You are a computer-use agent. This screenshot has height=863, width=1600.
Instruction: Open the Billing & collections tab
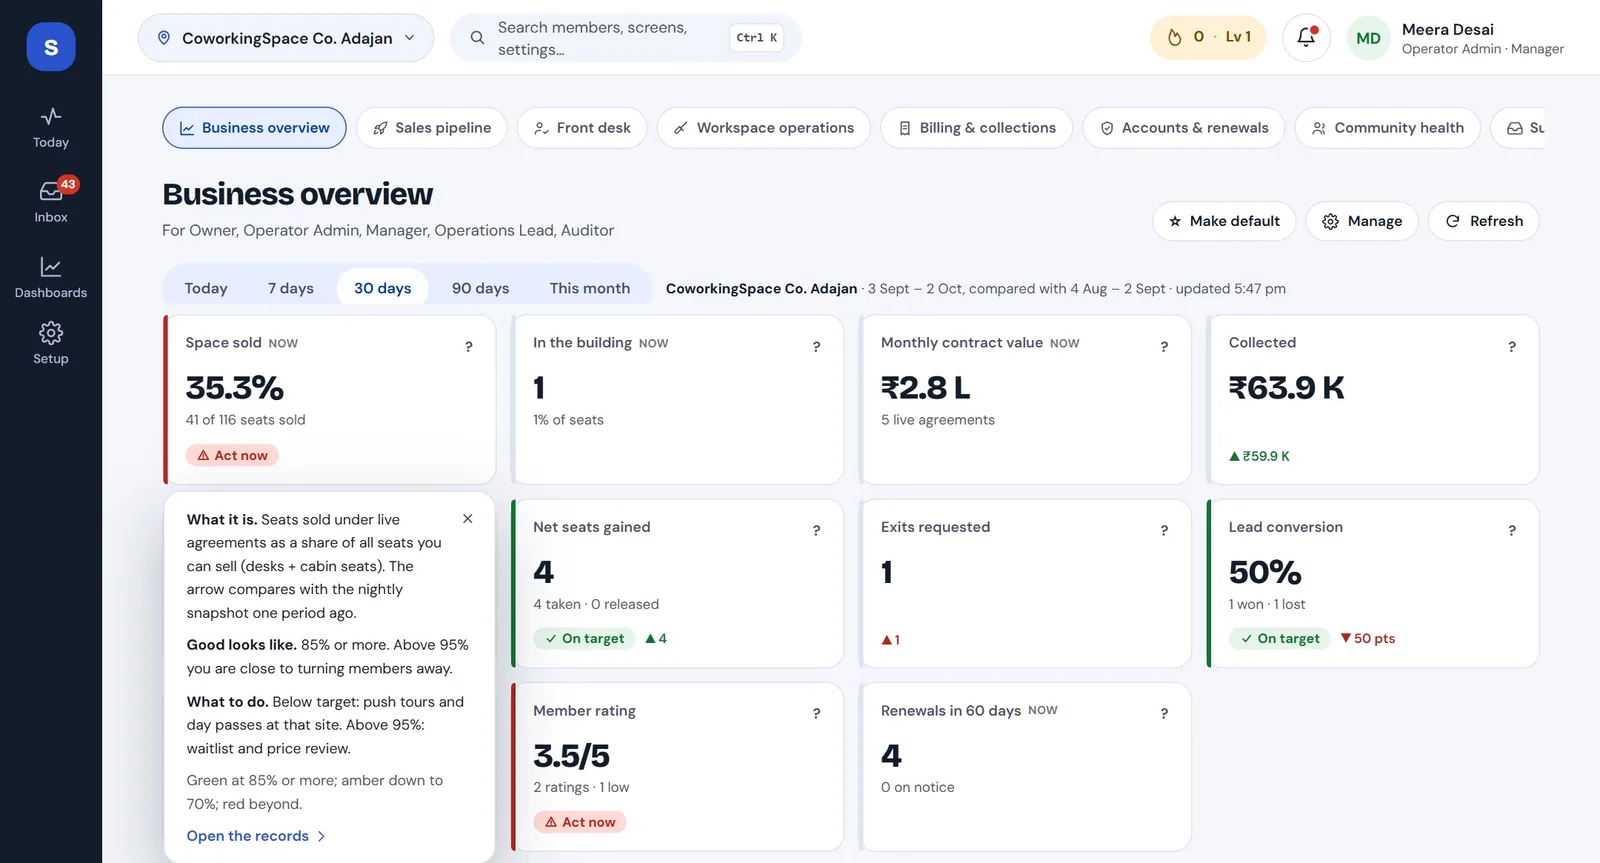(x=976, y=128)
